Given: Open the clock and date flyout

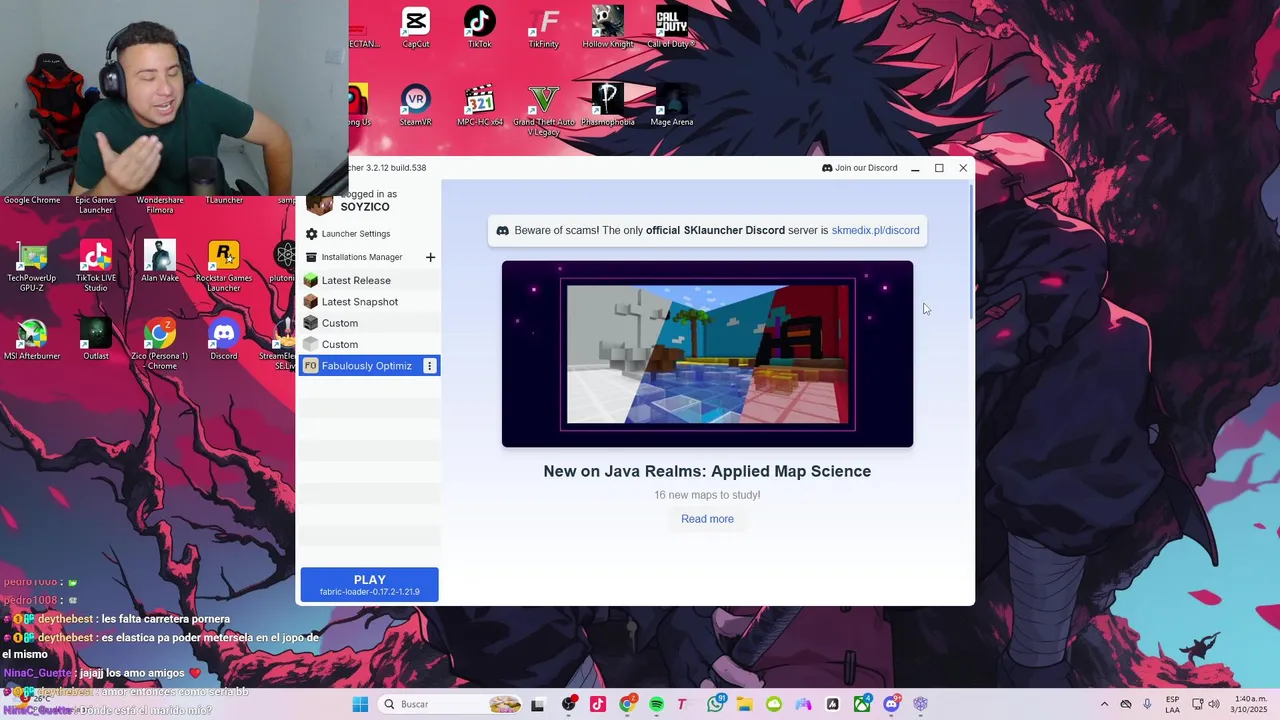Looking at the screenshot, I should click(1251, 704).
